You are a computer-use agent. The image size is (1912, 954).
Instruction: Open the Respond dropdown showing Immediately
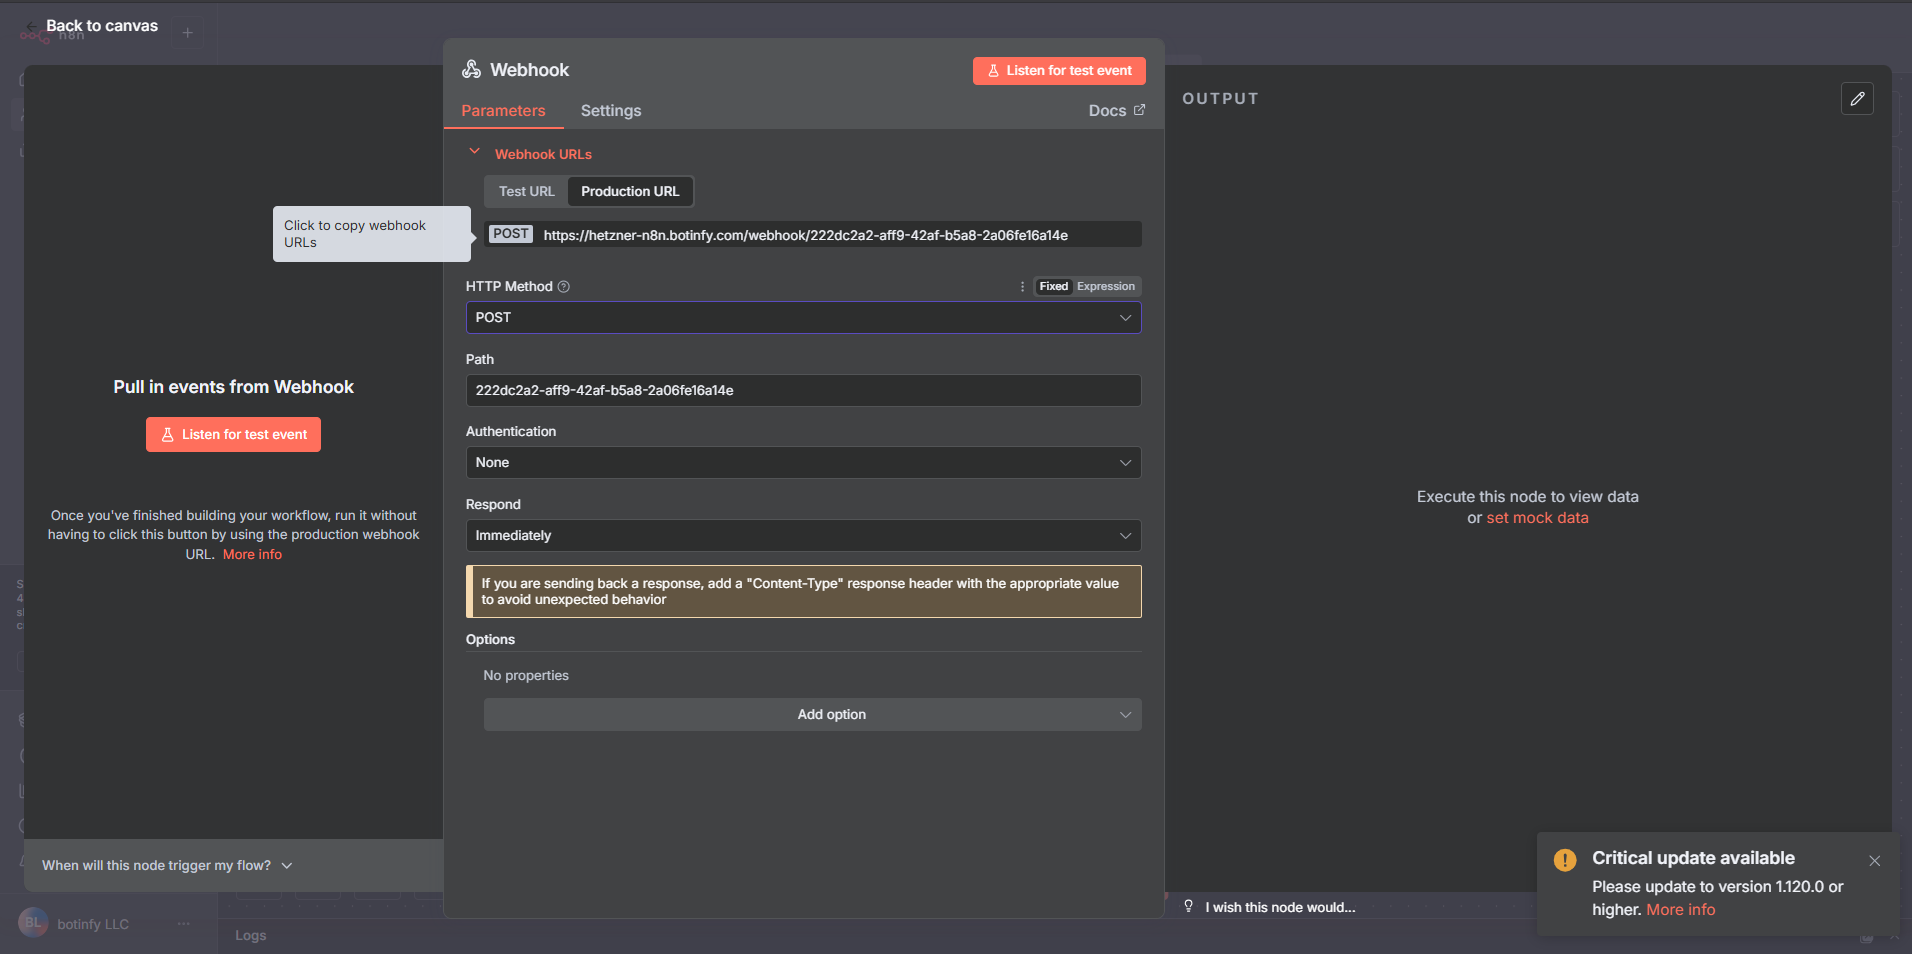tap(802, 535)
